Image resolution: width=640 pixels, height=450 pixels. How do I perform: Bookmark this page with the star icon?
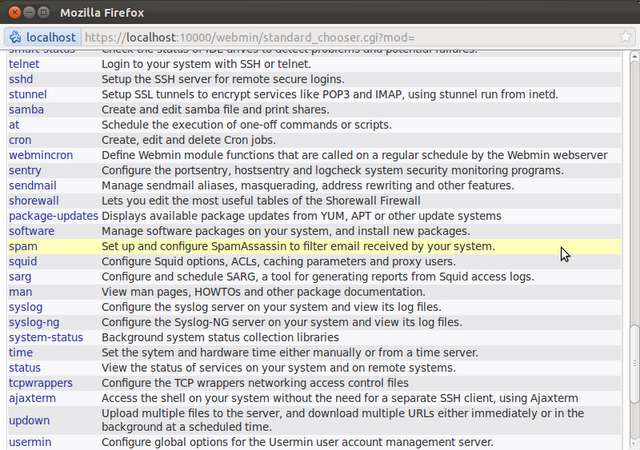(625, 38)
